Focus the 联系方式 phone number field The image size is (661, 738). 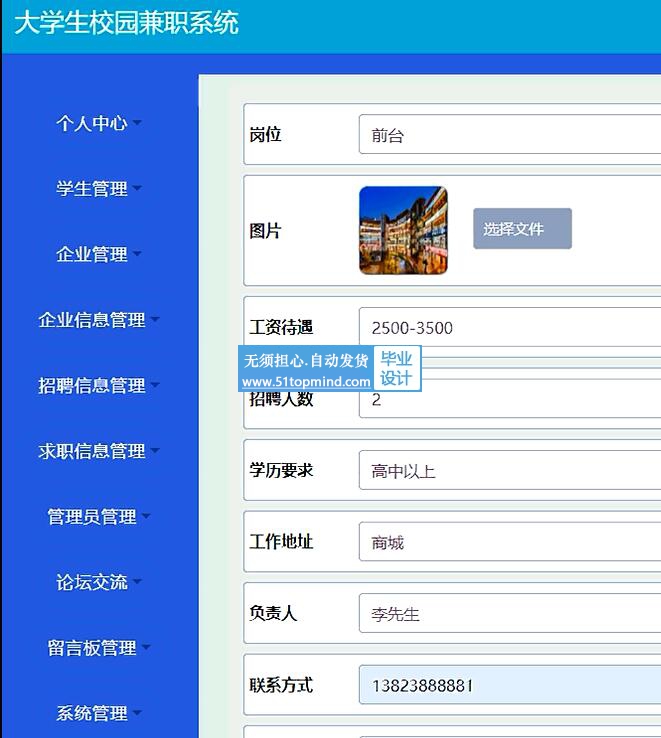(510, 685)
